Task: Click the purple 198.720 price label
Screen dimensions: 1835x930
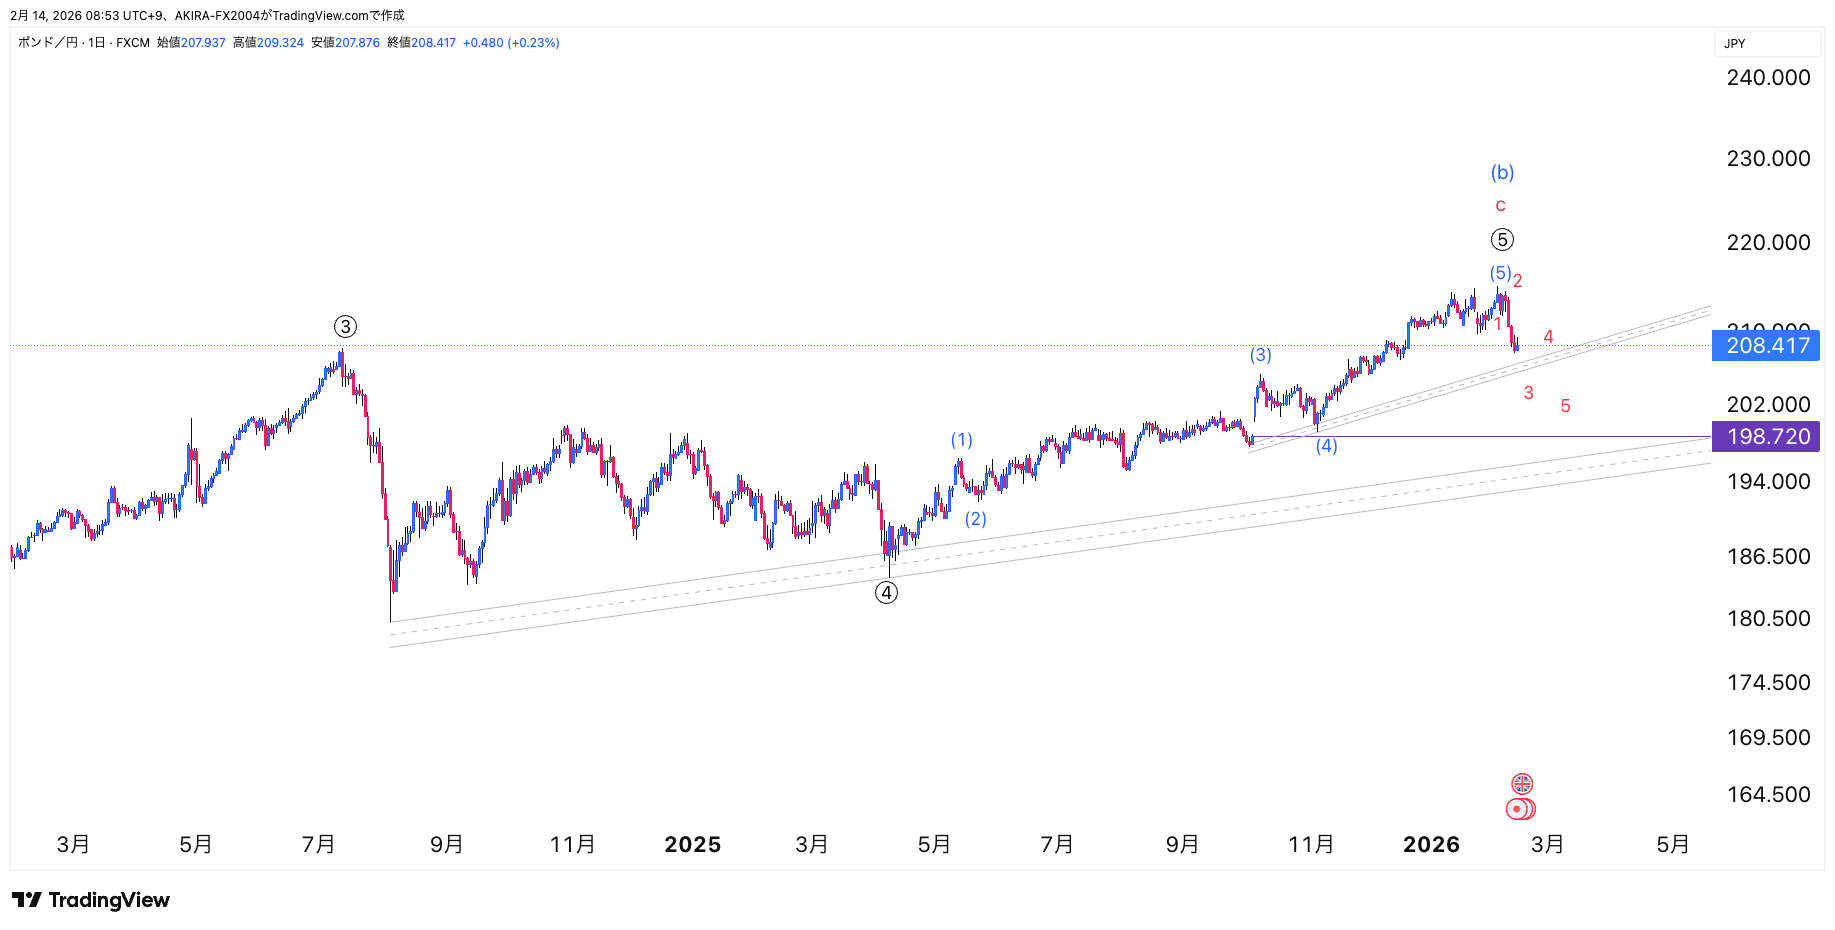Action: (x=1766, y=437)
